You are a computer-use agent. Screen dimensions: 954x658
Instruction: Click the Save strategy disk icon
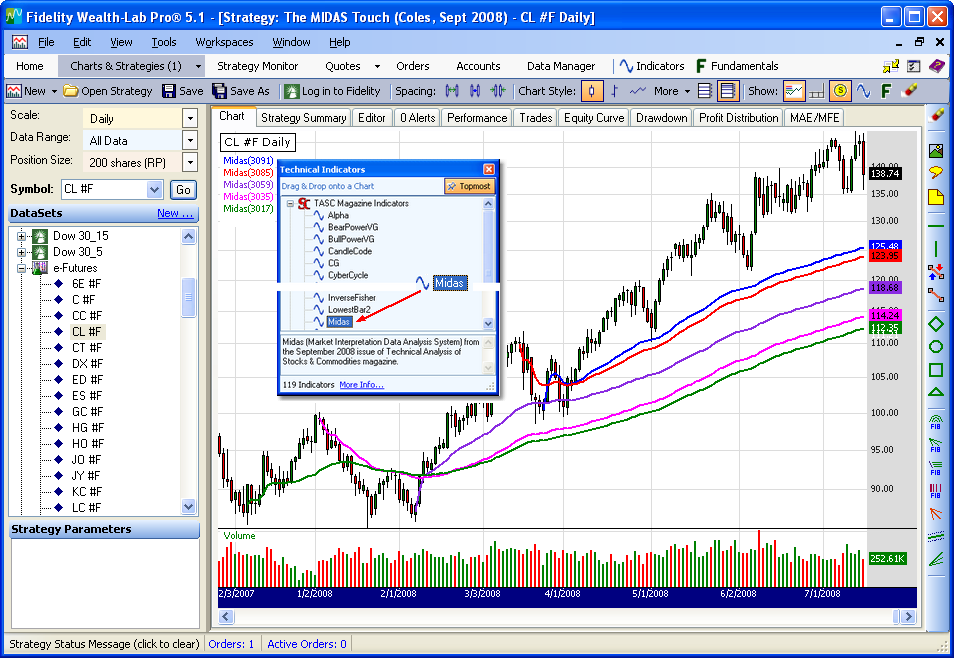167,91
